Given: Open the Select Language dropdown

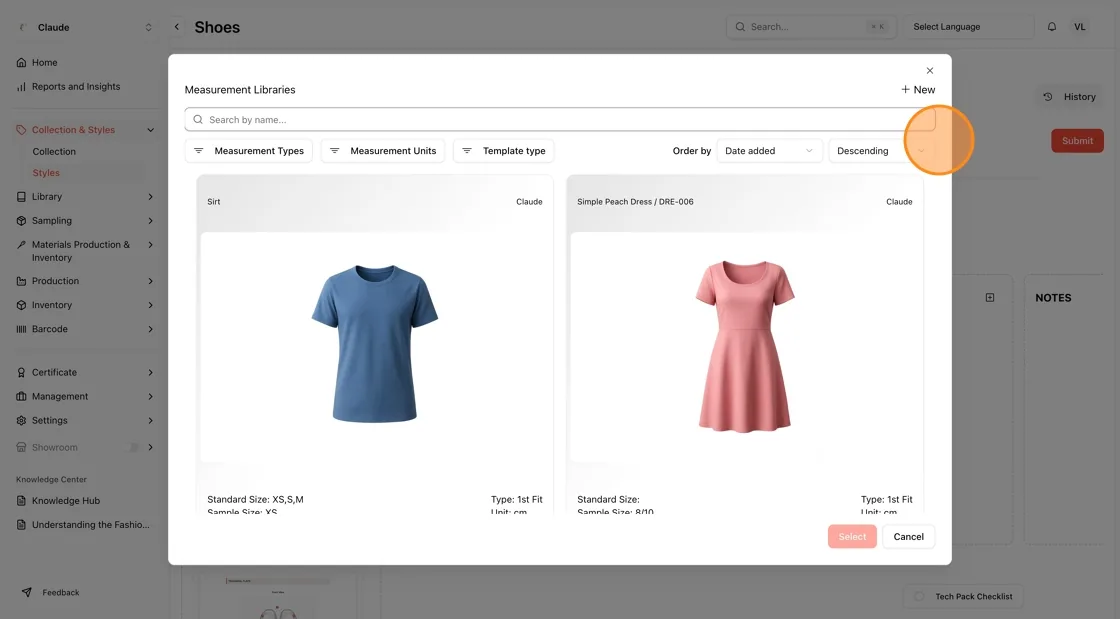Looking at the screenshot, I should [x=969, y=27].
